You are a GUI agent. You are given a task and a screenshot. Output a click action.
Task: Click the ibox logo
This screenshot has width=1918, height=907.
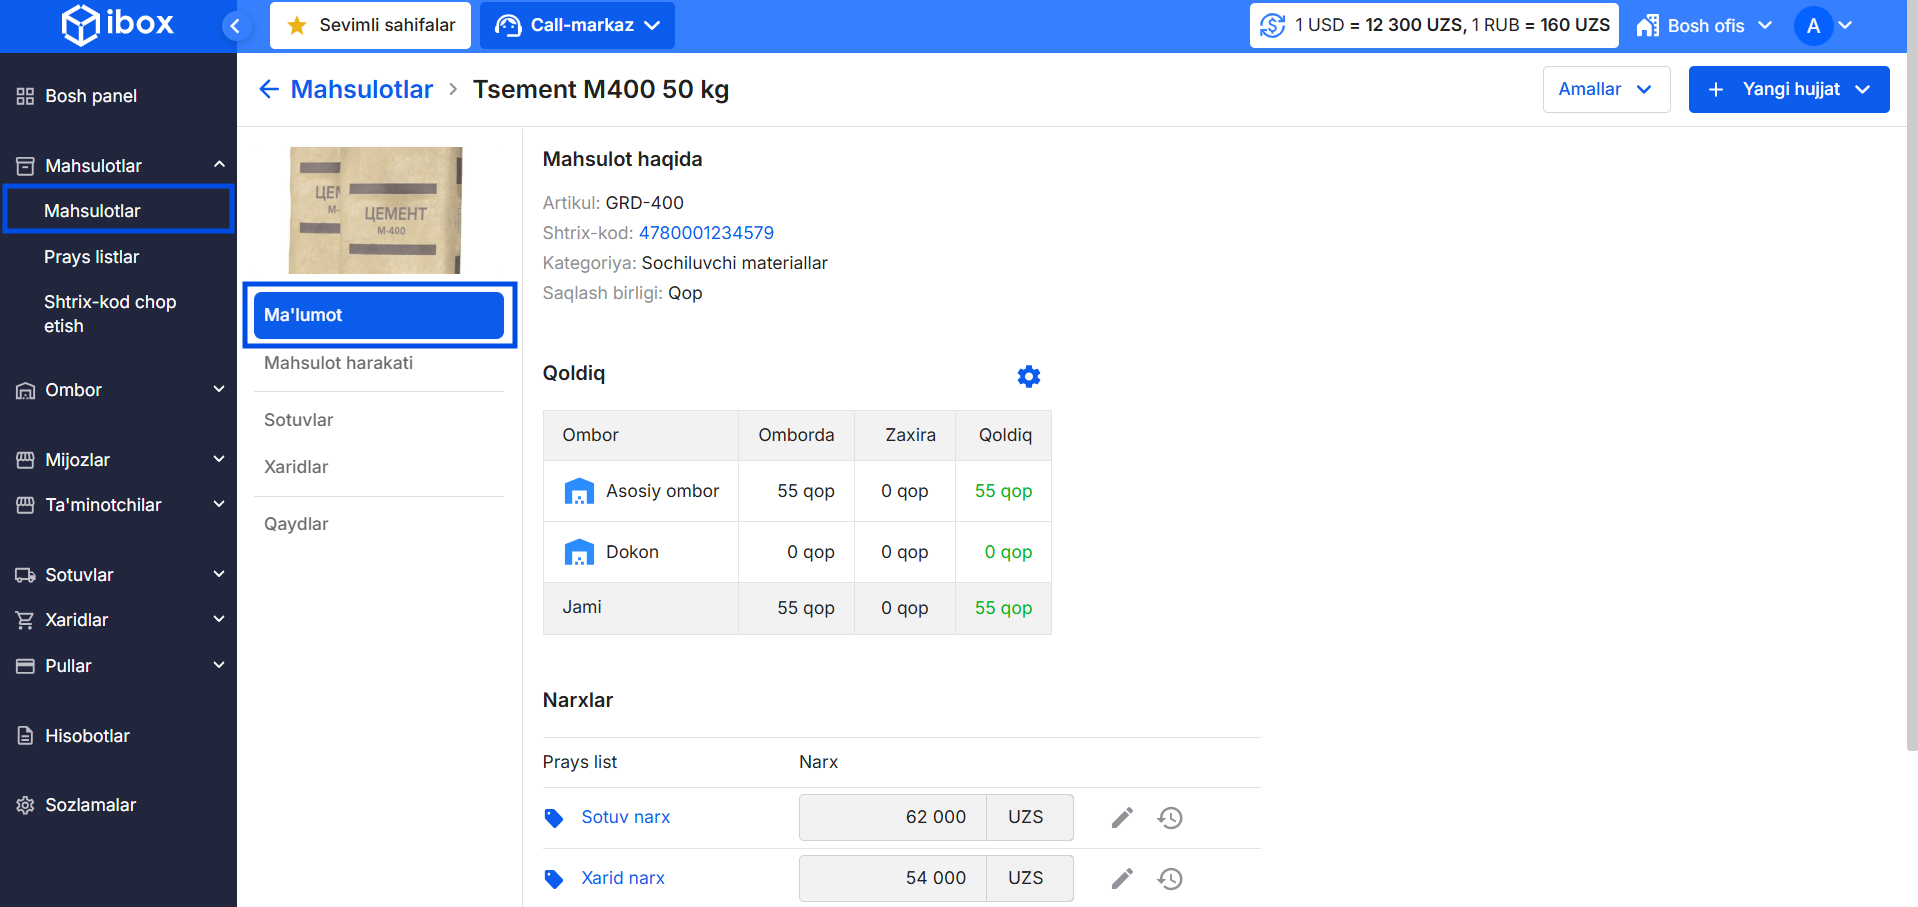coord(118,25)
